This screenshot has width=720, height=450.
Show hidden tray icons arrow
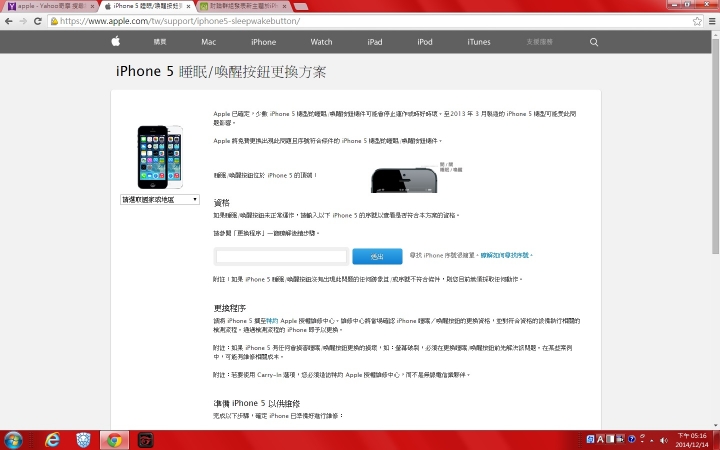pos(652,441)
